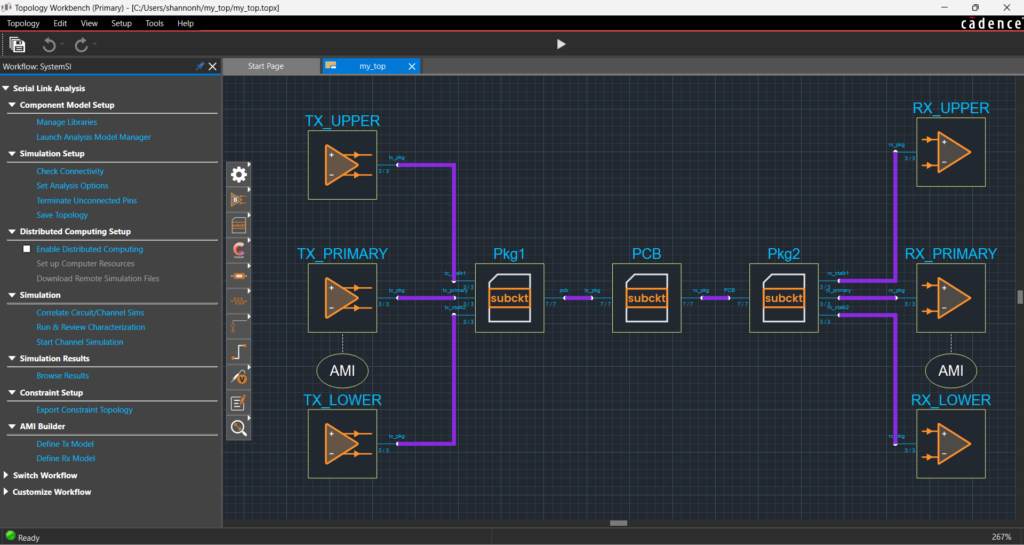Screen dimensions: 1024x545
Task: Open the Edit menu
Action: coord(60,23)
